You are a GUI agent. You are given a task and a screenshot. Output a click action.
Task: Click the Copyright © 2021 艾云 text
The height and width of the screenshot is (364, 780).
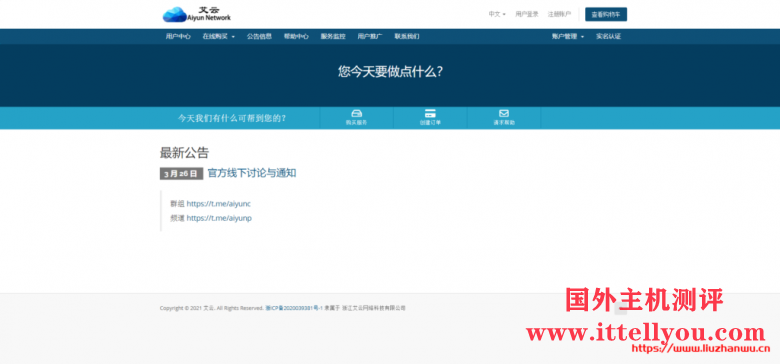187,308
